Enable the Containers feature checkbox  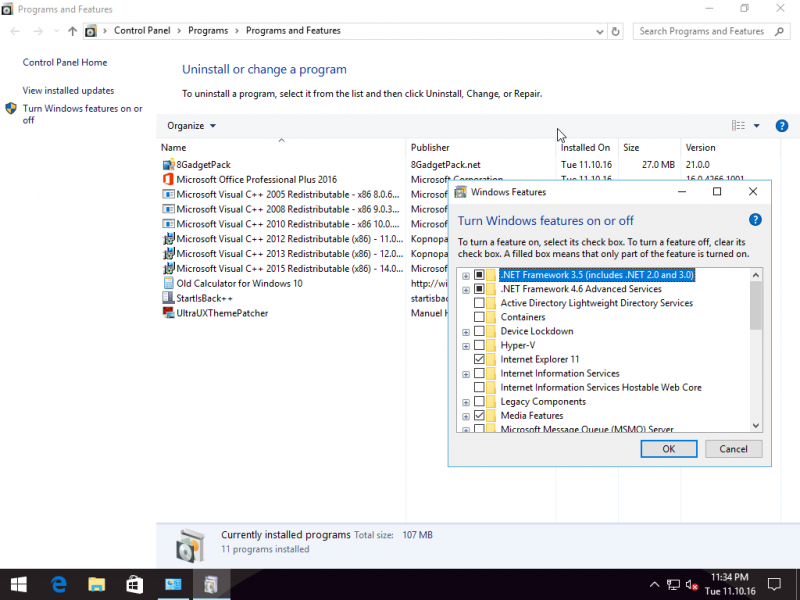[479, 317]
